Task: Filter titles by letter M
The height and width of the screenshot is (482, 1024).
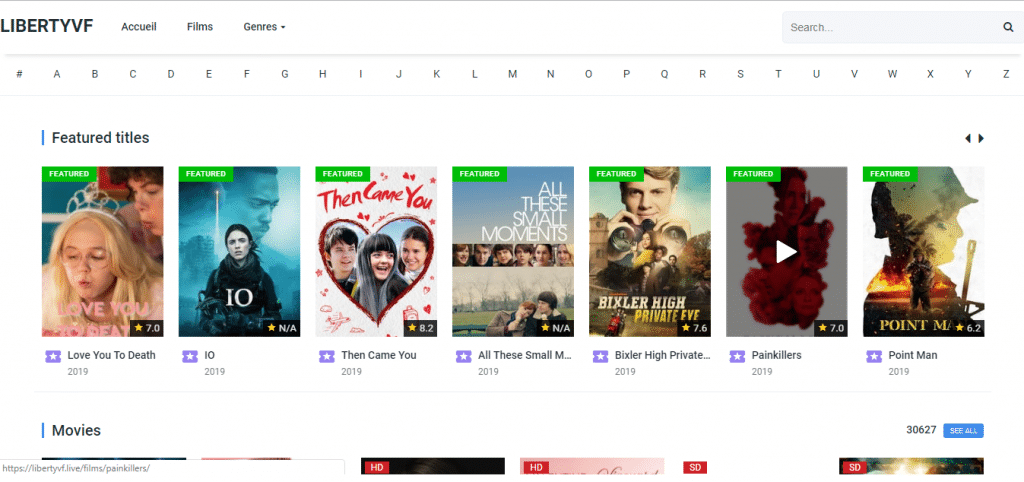Action: 513,74
